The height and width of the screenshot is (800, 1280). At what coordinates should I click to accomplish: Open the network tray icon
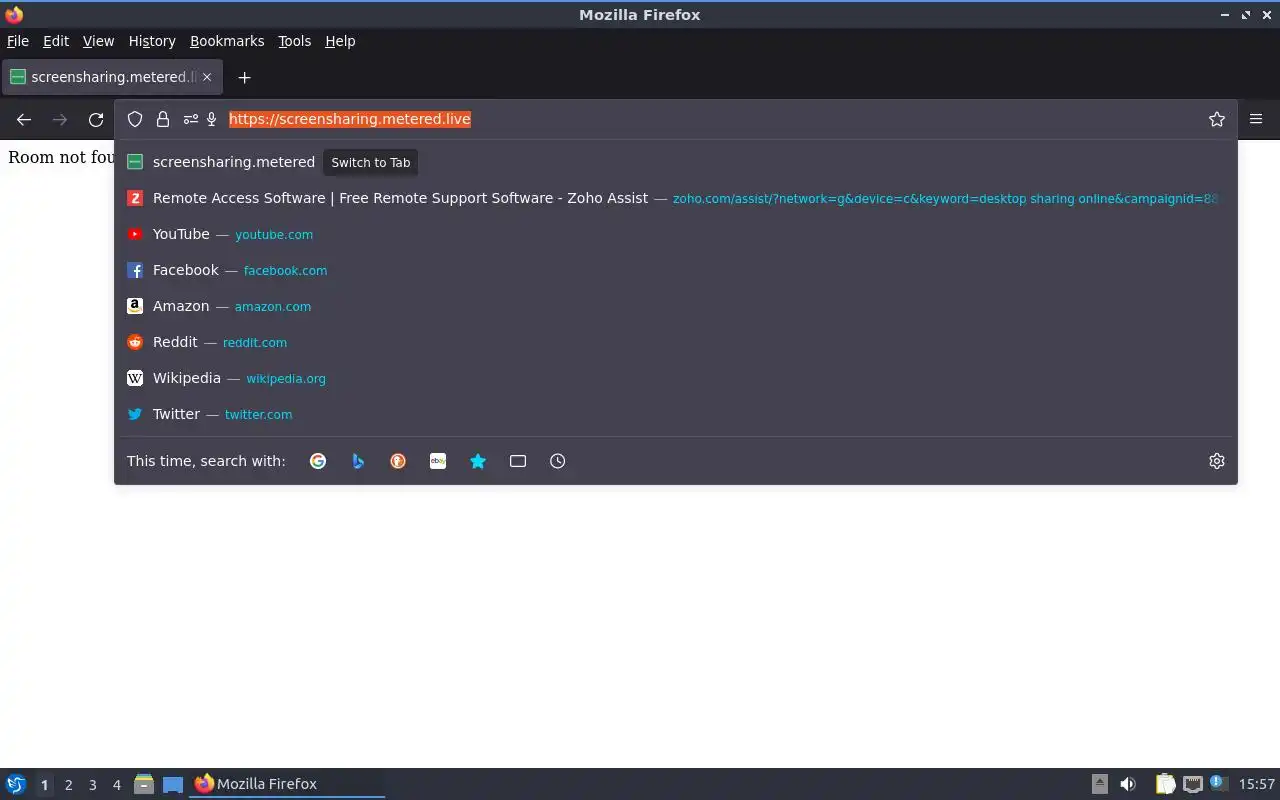click(1192, 784)
